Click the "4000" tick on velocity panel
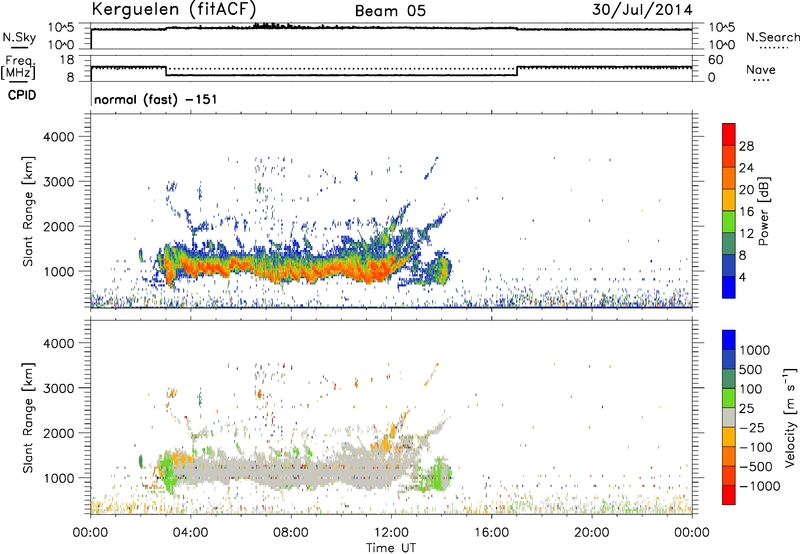Image resolution: width=800 pixels, height=554 pixels. click(59, 343)
